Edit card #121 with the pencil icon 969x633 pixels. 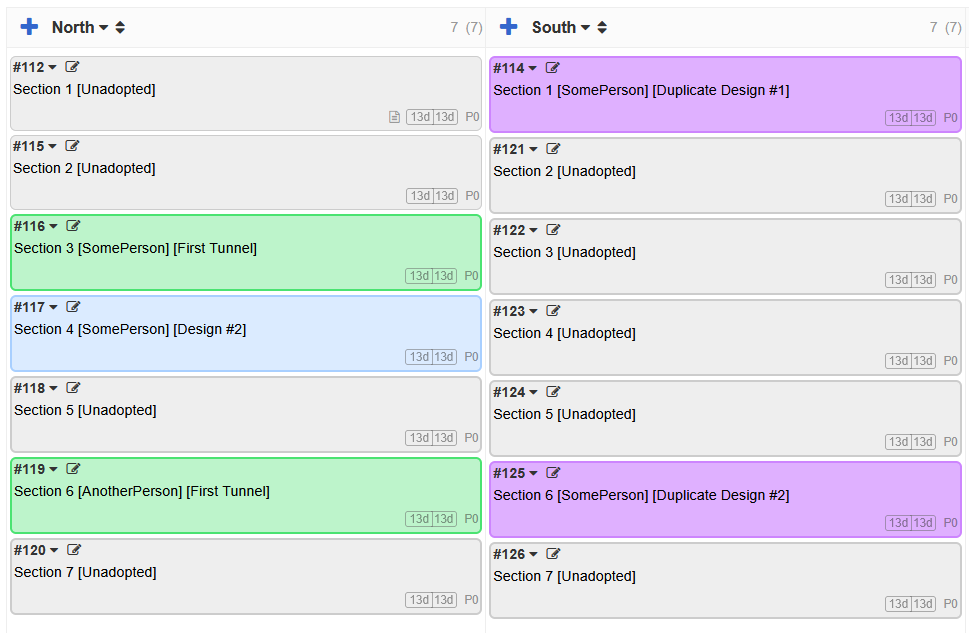click(554, 148)
